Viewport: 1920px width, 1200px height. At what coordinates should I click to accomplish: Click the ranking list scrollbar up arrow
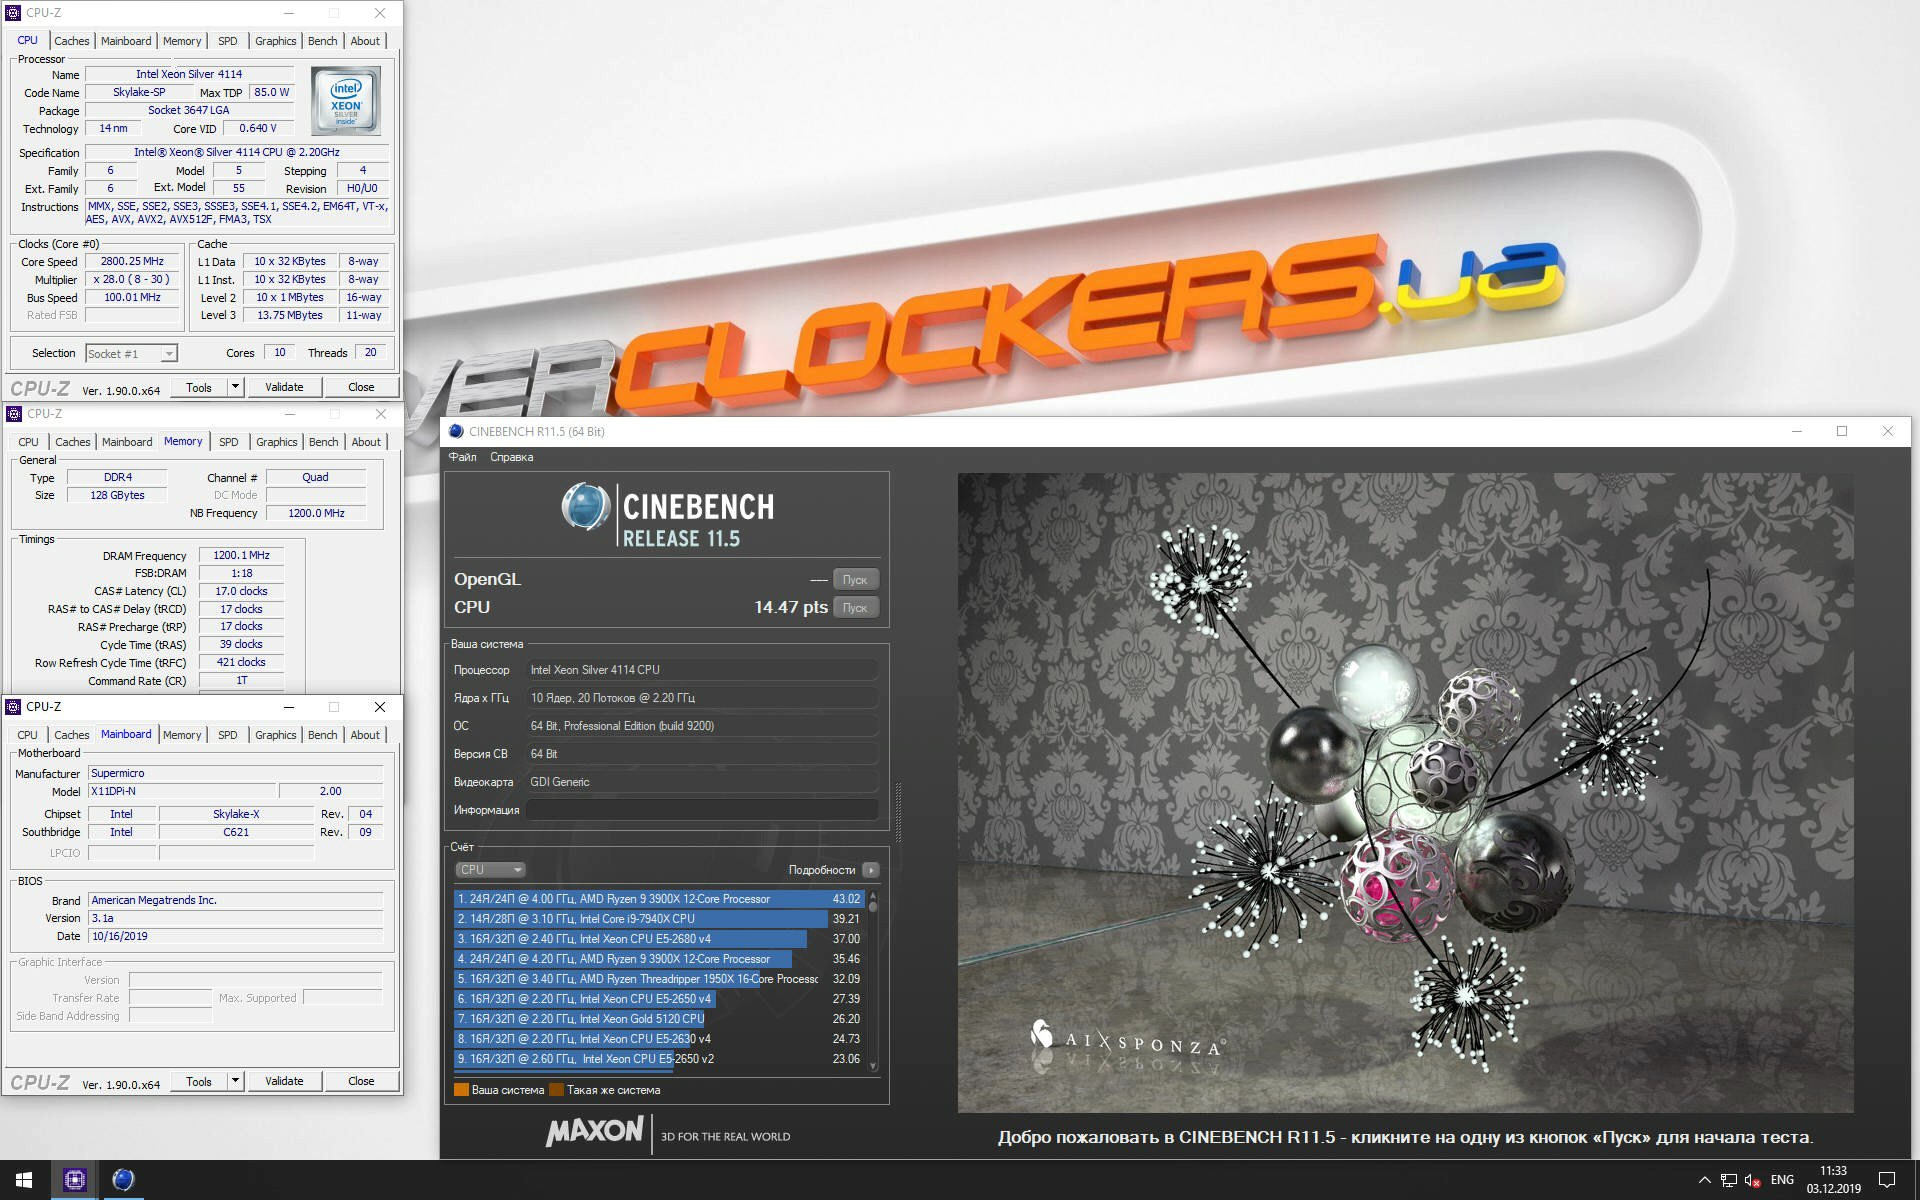[873, 895]
